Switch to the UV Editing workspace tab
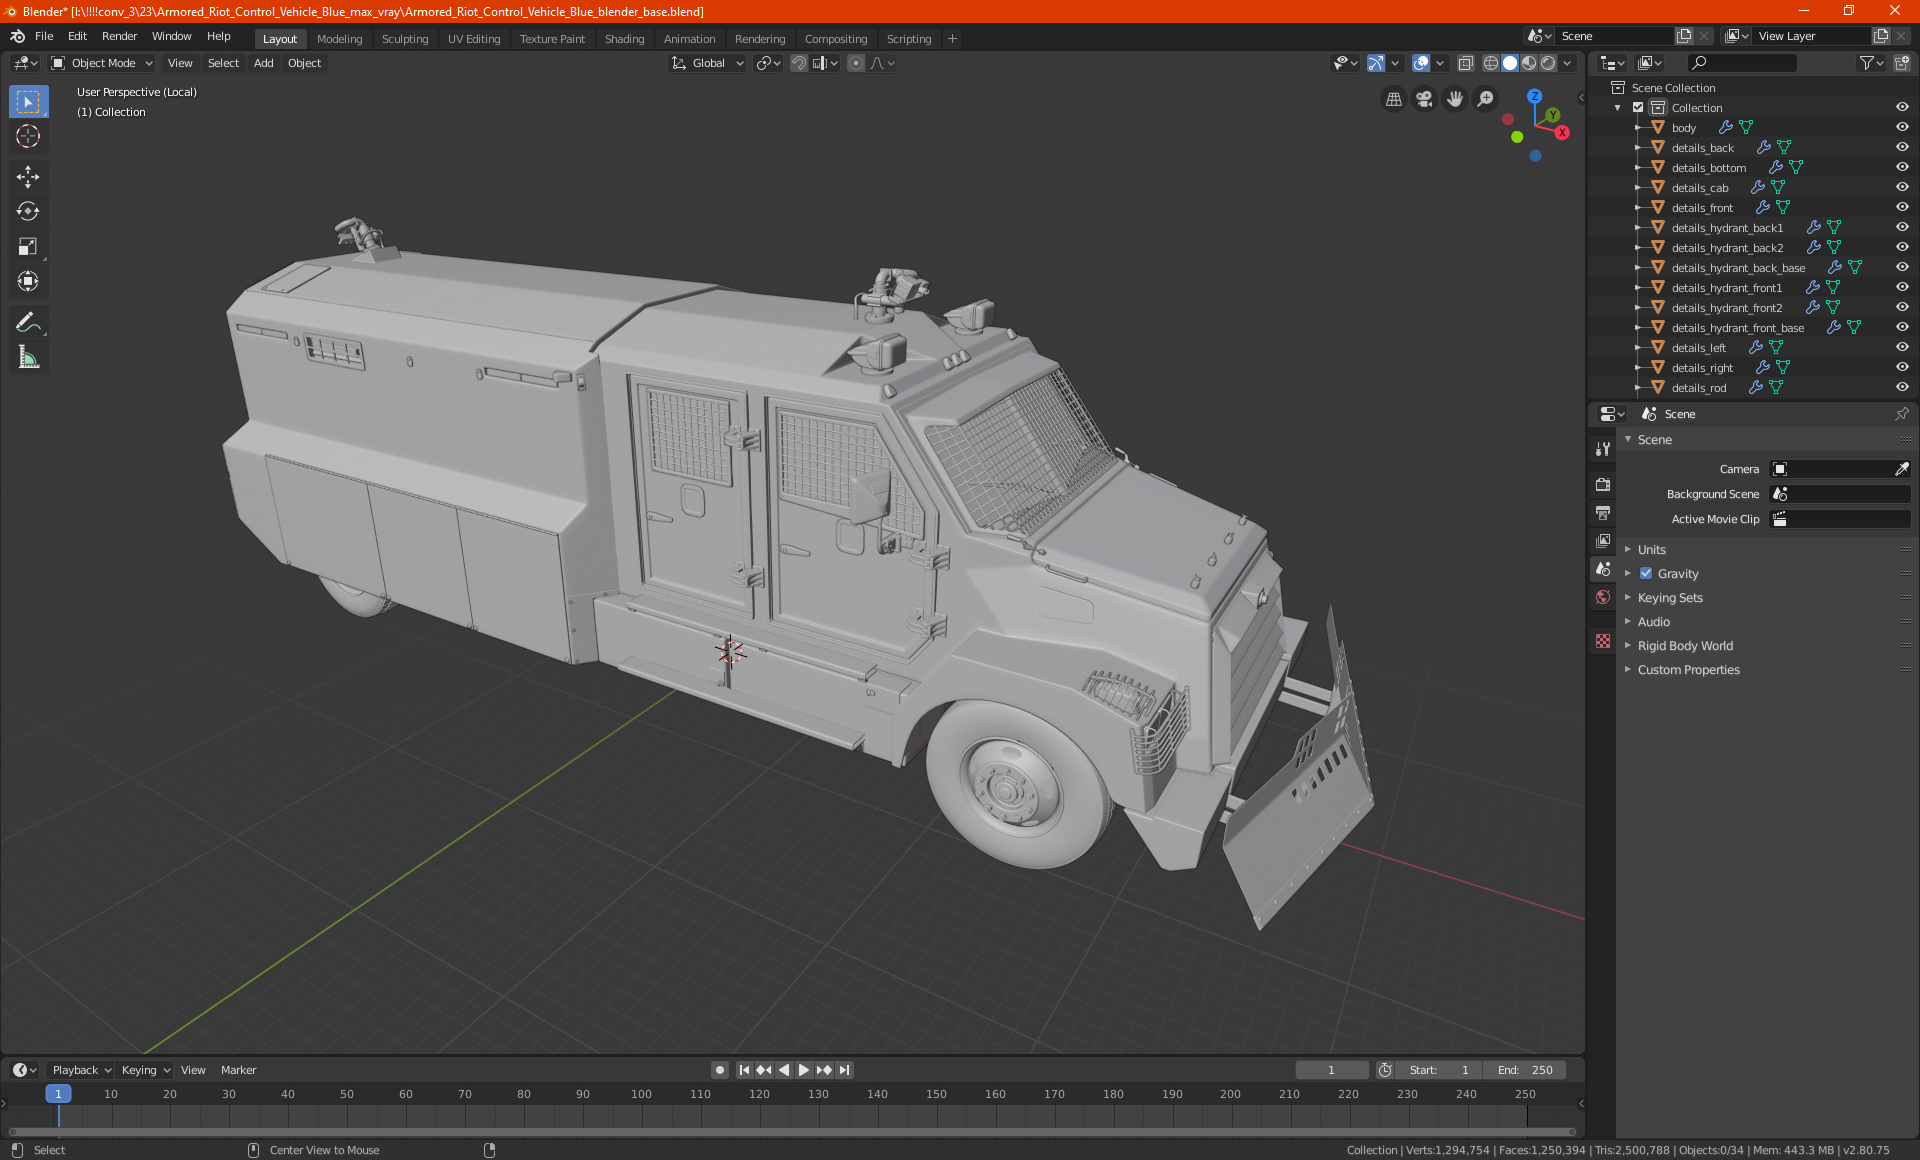Screen dimensions: 1920x1160 tap(473, 39)
